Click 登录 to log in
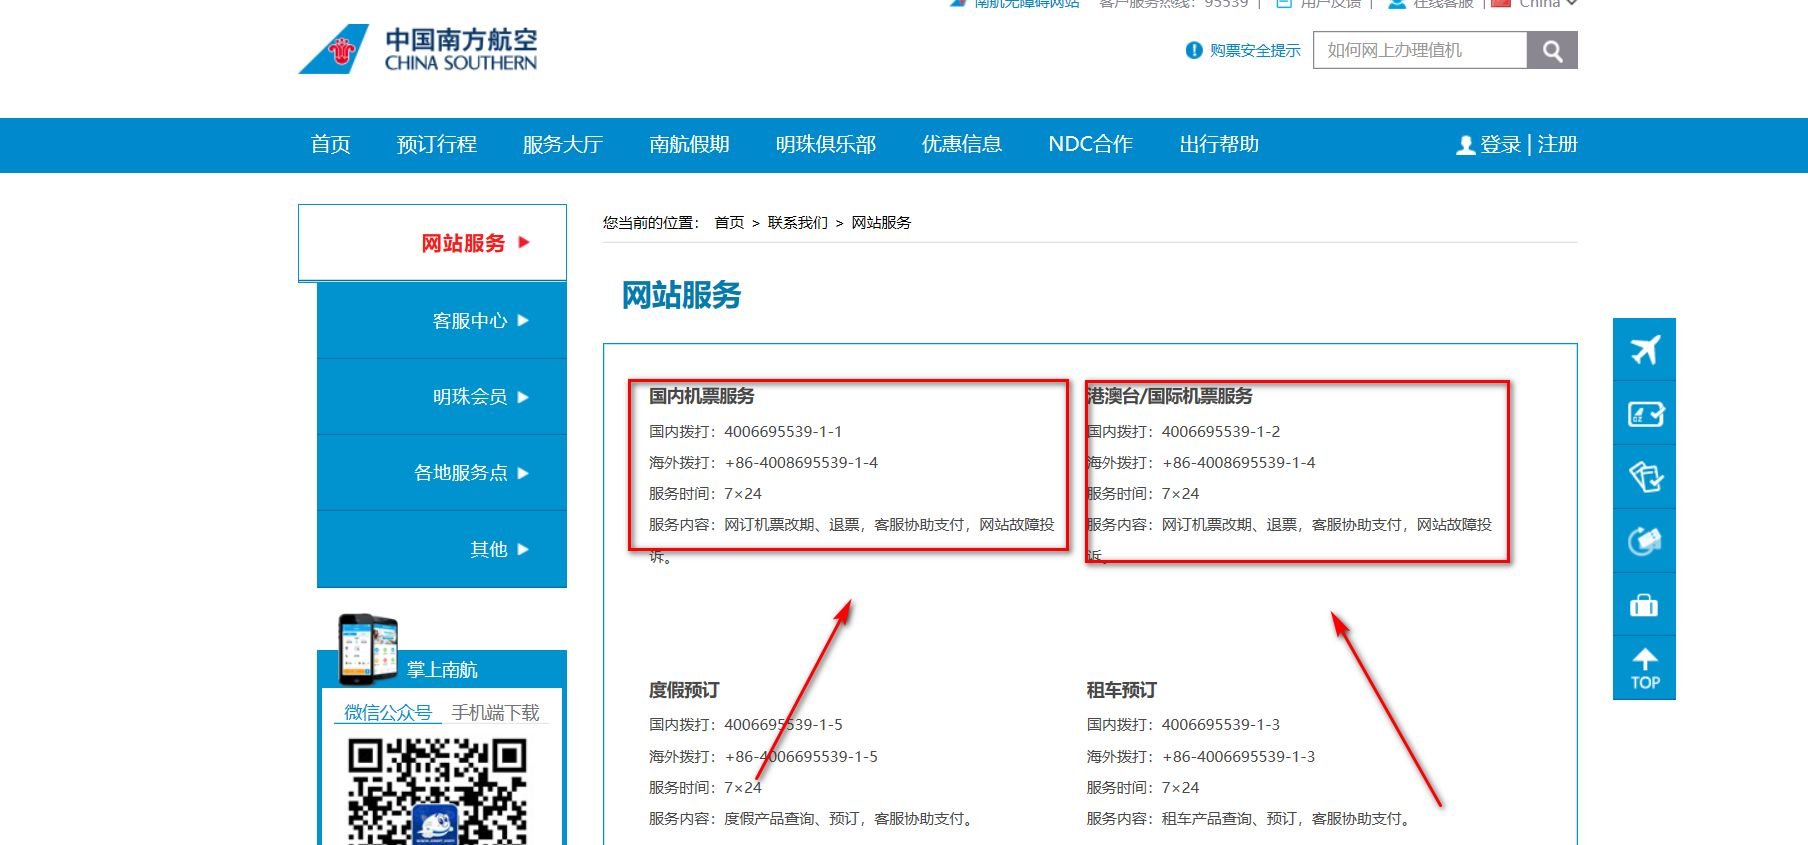1808x845 pixels. point(1500,145)
